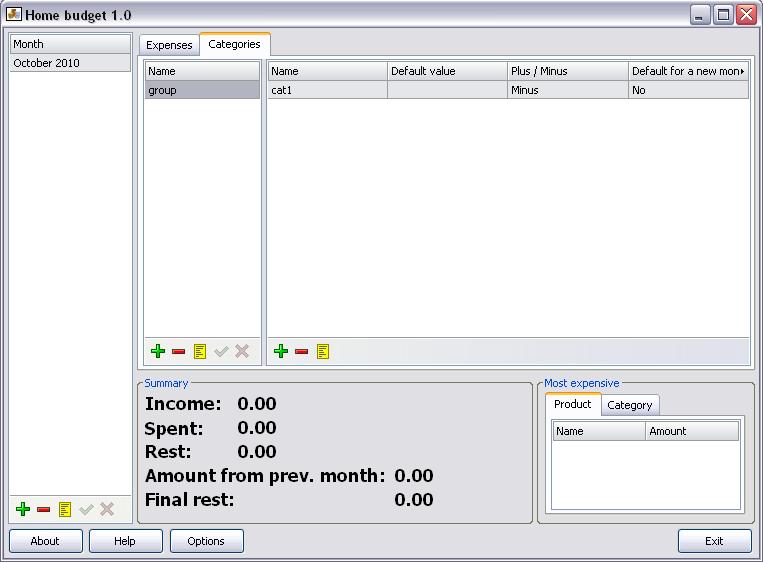Select the group row in the Name list
The image size is (763, 562).
click(202, 90)
